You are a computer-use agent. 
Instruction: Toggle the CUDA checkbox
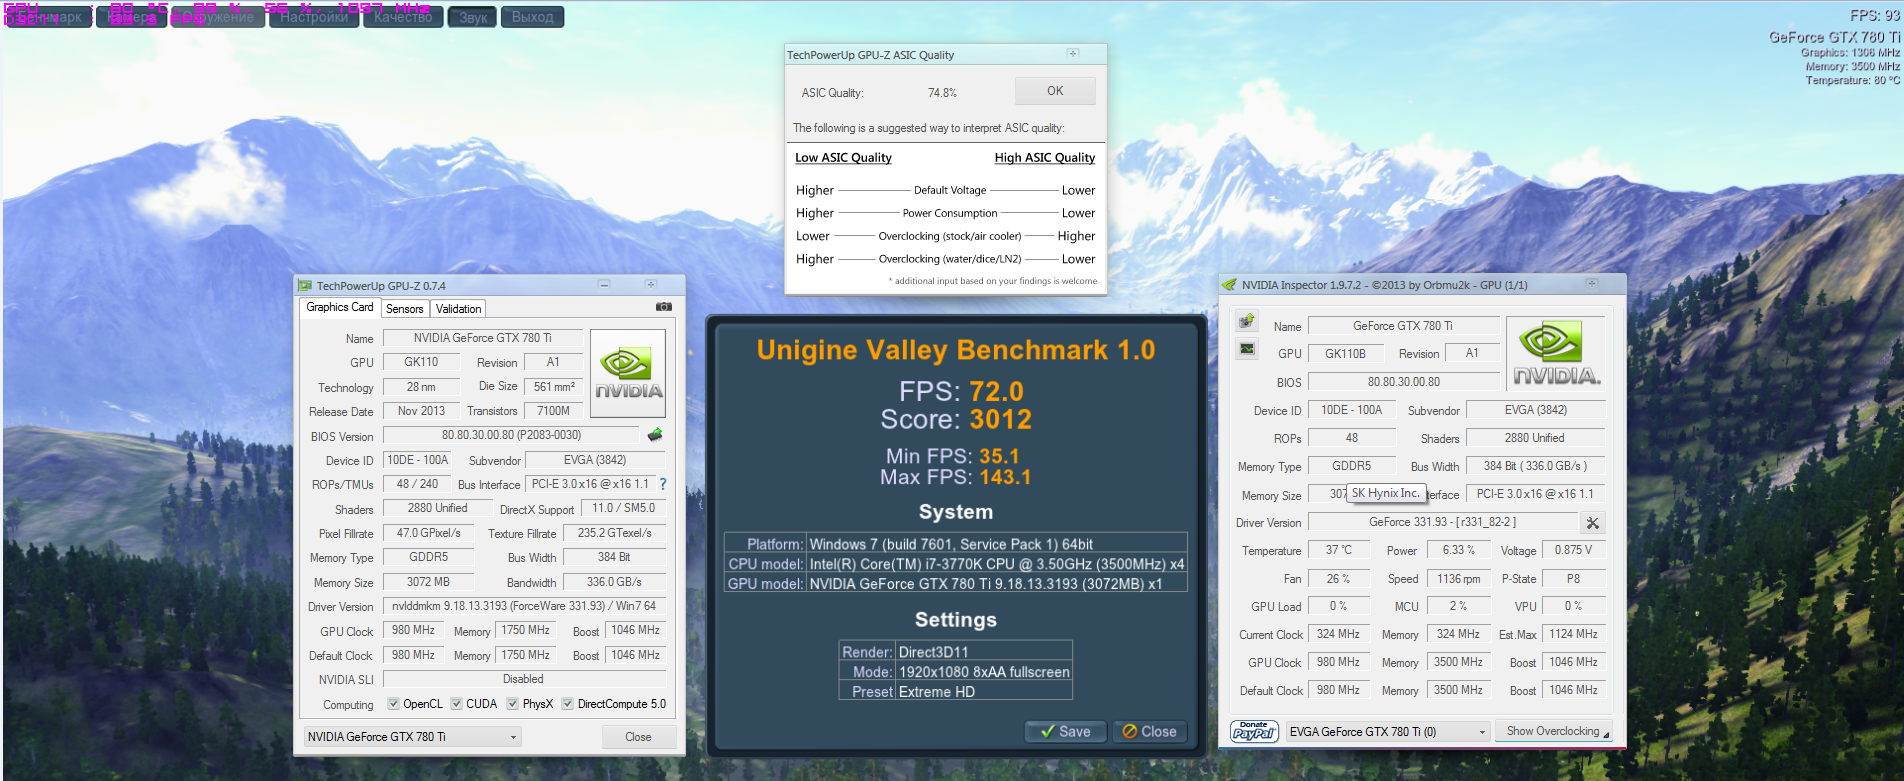(x=456, y=704)
